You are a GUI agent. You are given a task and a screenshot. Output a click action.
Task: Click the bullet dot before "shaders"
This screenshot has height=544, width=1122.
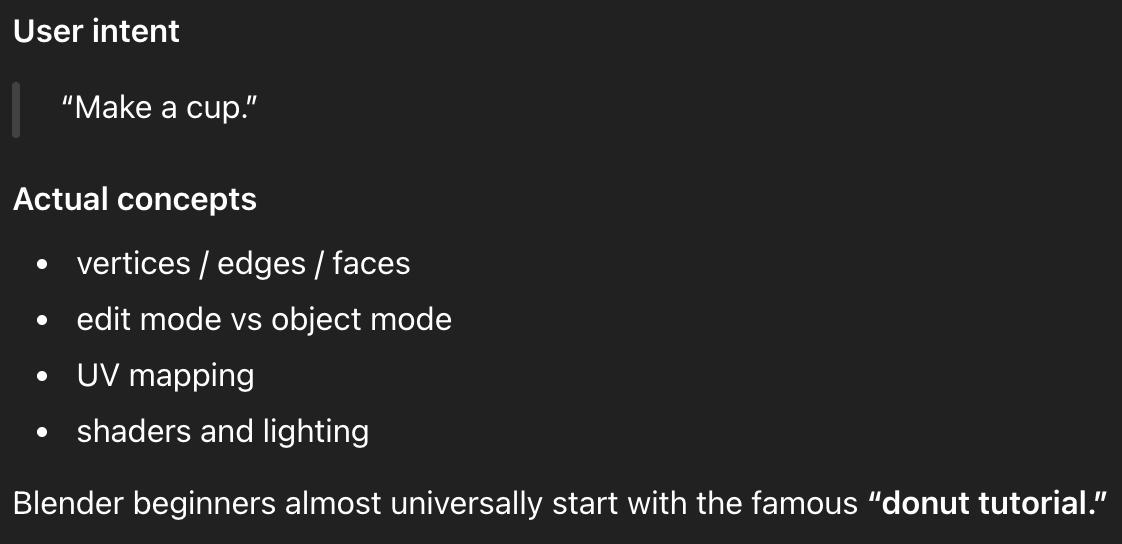pyautogui.click(x=42, y=433)
